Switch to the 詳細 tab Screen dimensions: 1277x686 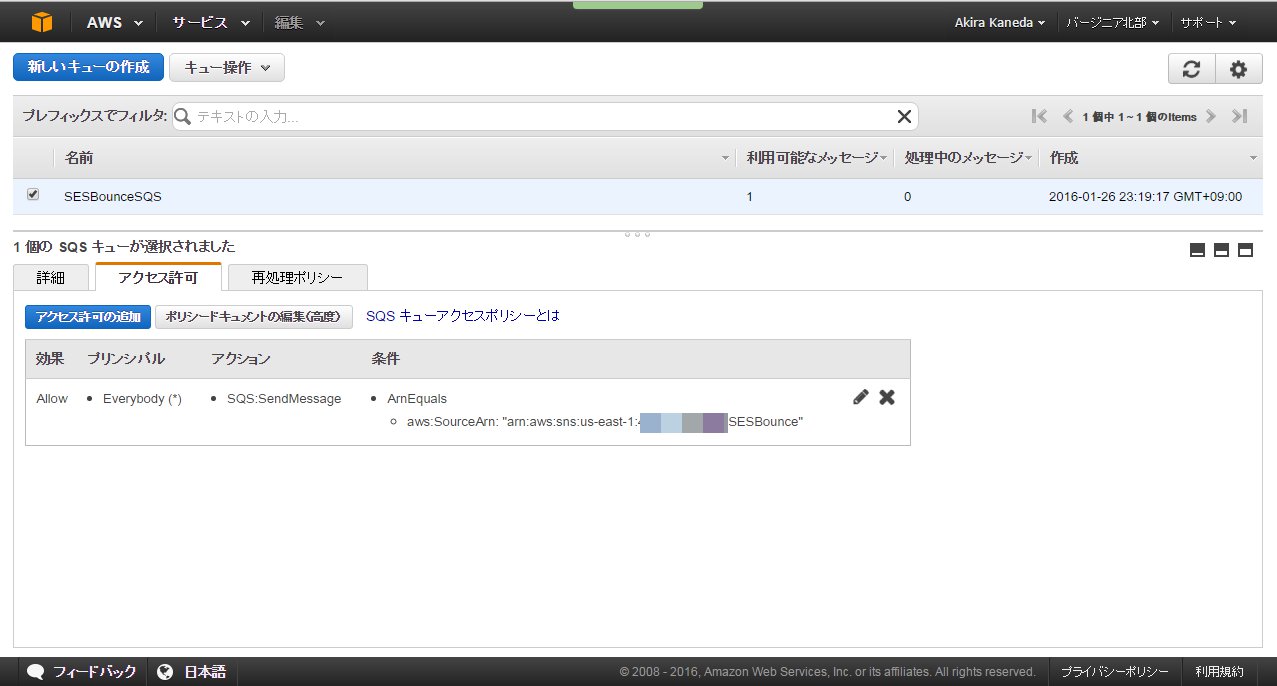point(50,277)
